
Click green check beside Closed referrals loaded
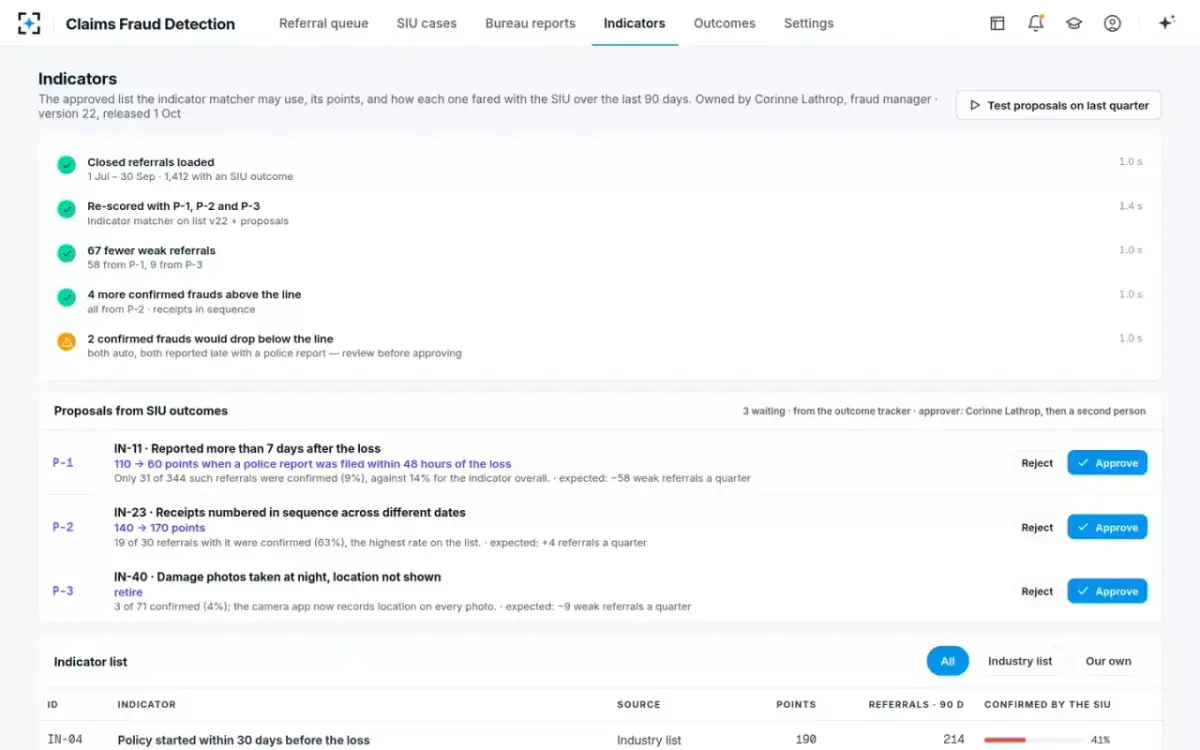66,165
